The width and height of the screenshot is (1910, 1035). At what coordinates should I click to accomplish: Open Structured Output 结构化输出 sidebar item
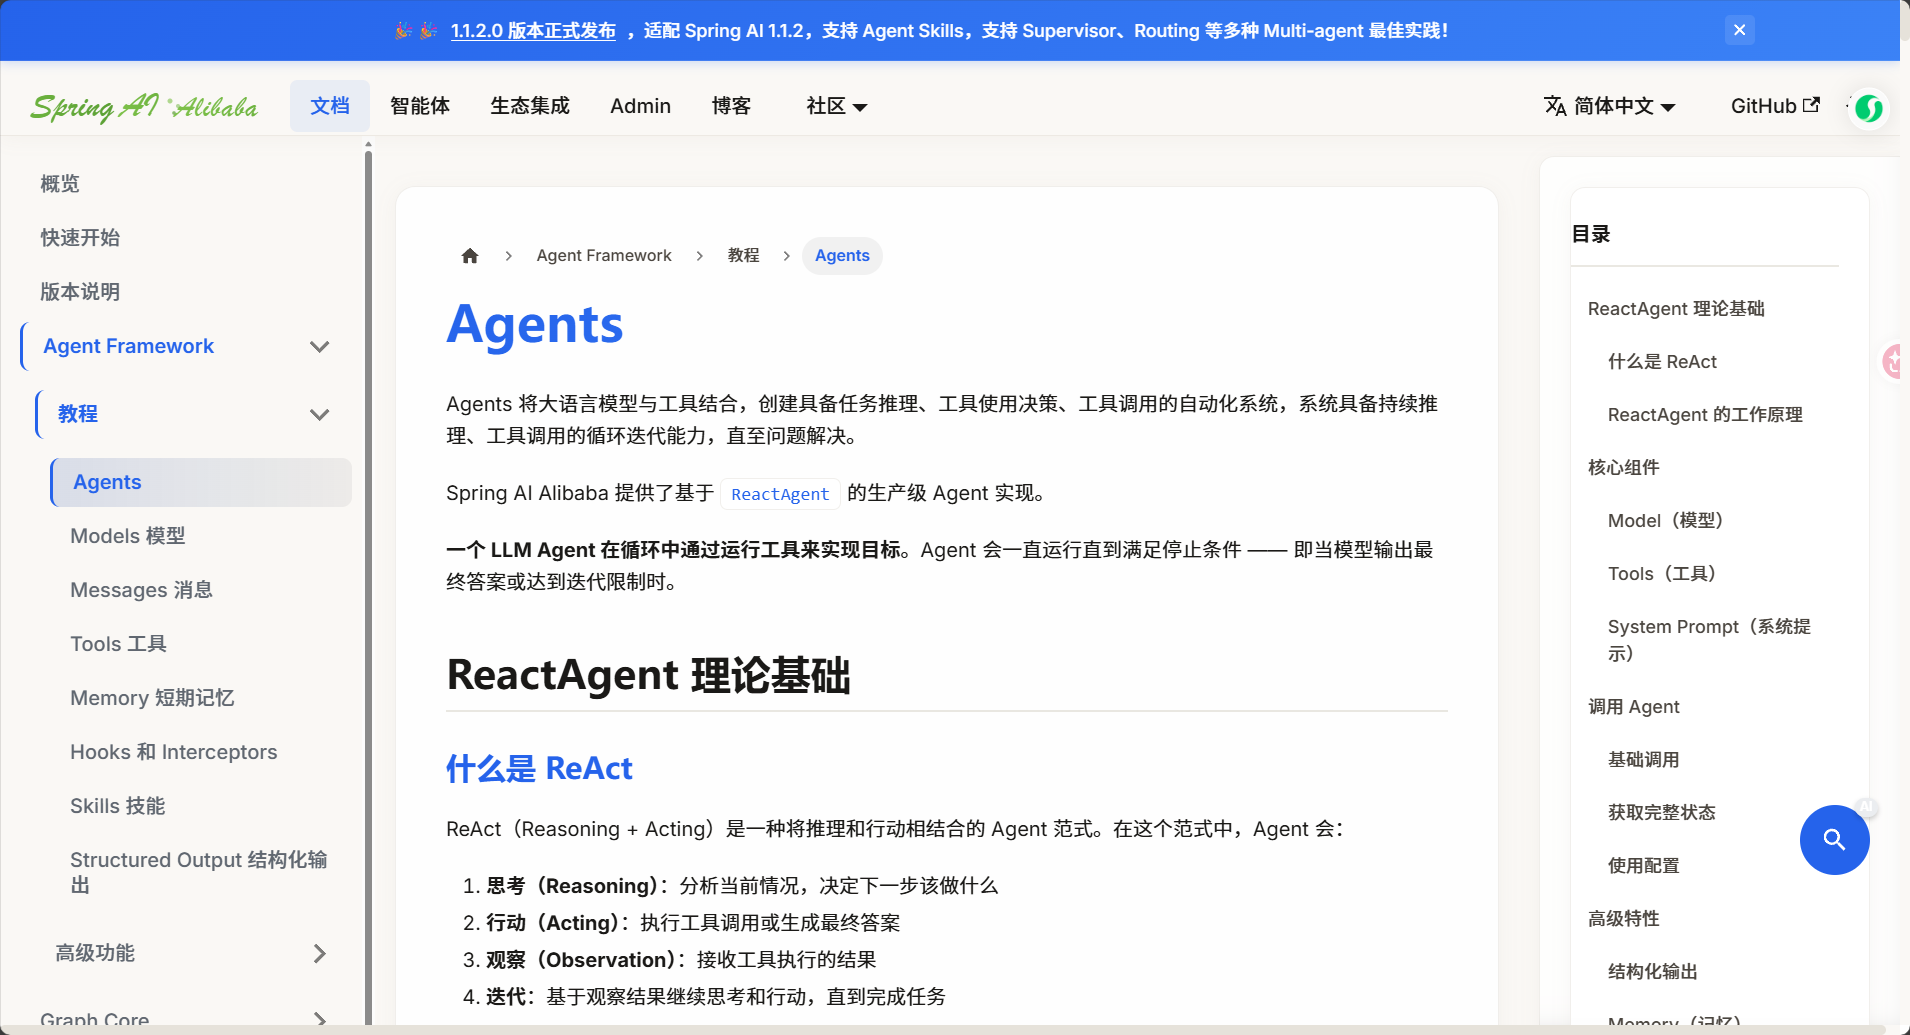click(198, 872)
